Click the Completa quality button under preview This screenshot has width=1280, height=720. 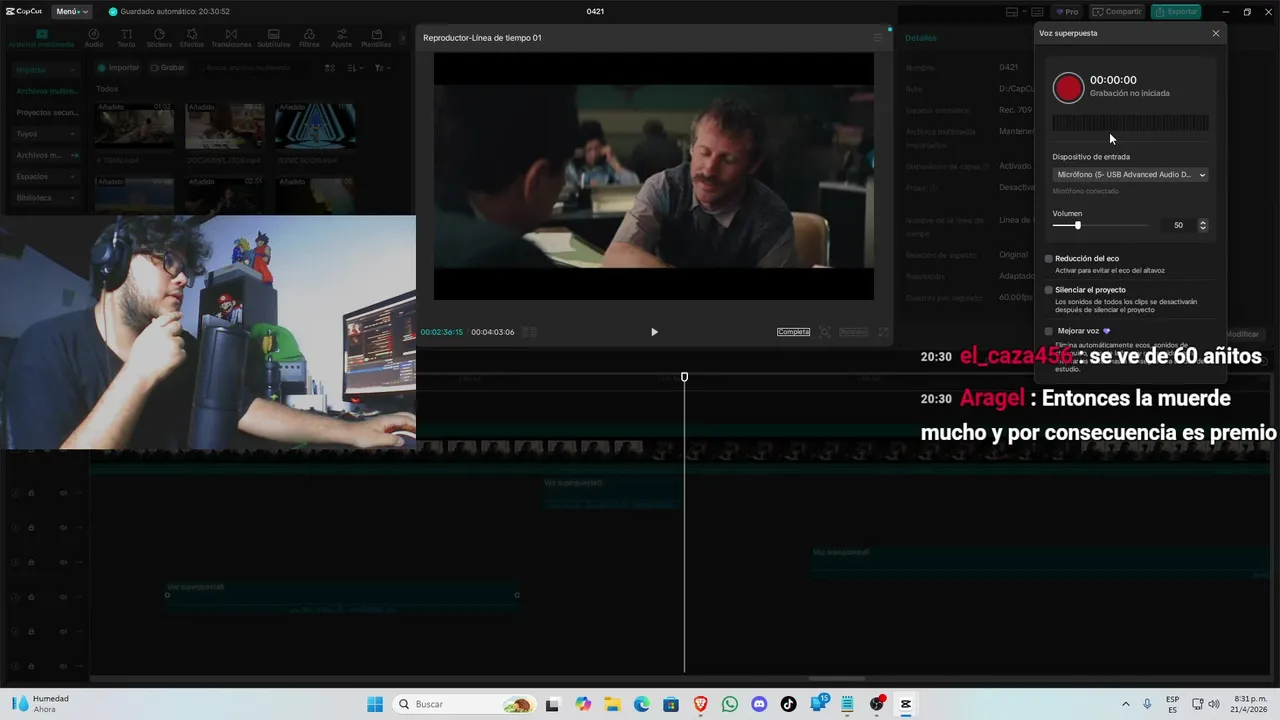(793, 332)
